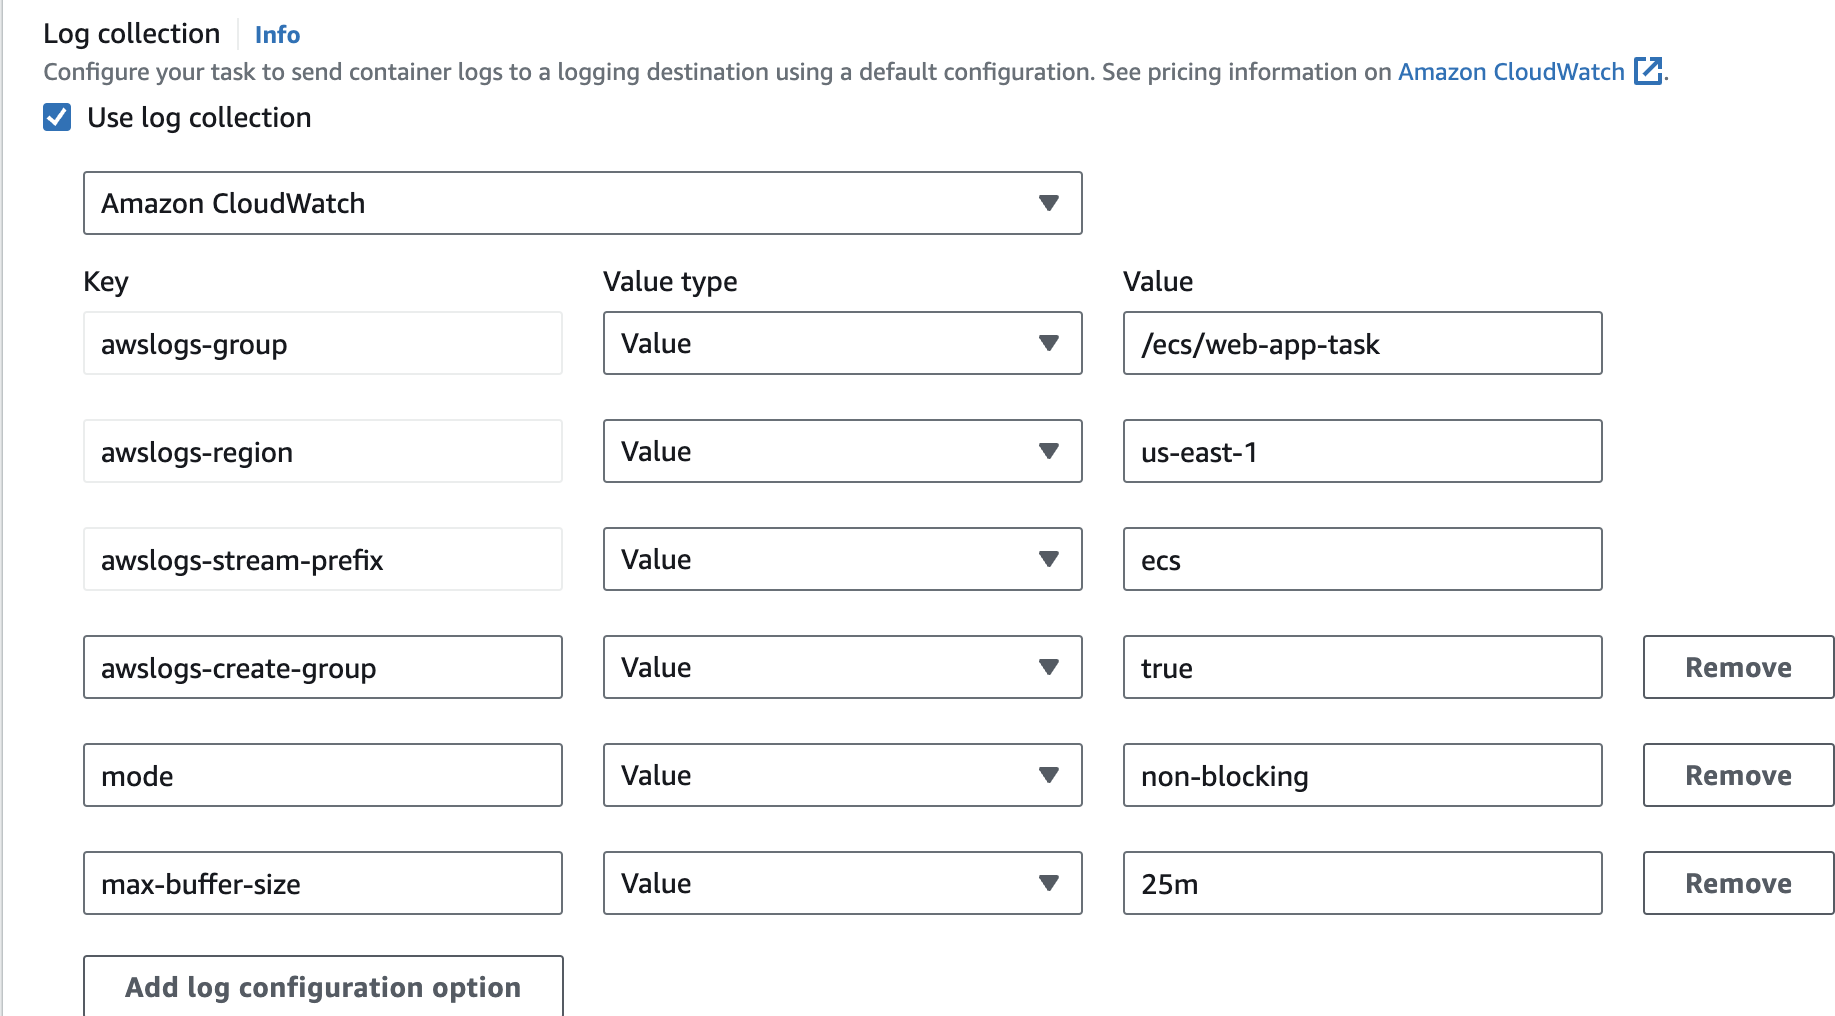1835x1016 pixels.
Task: Click the /ecs/web-app-task value field
Action: [x=1362, y=343]
